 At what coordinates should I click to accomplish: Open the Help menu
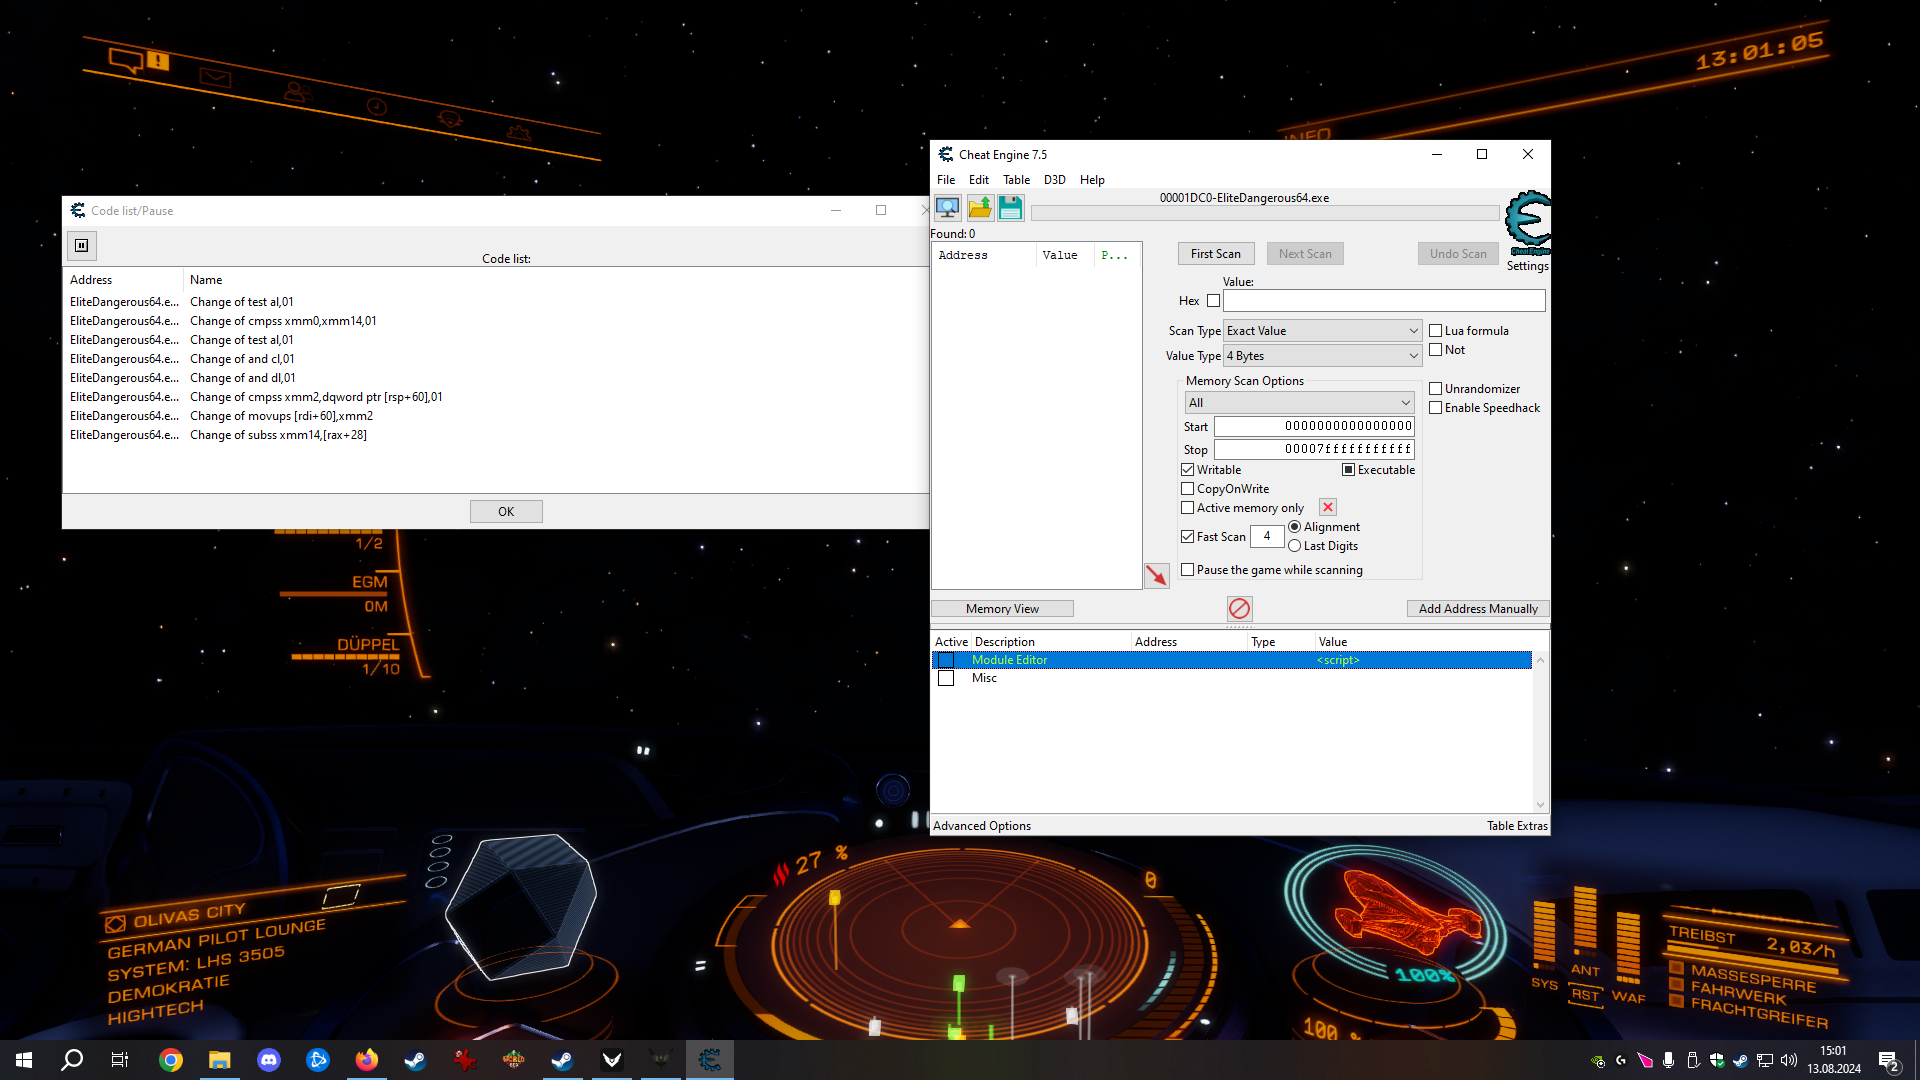(x=1092, y=180)
